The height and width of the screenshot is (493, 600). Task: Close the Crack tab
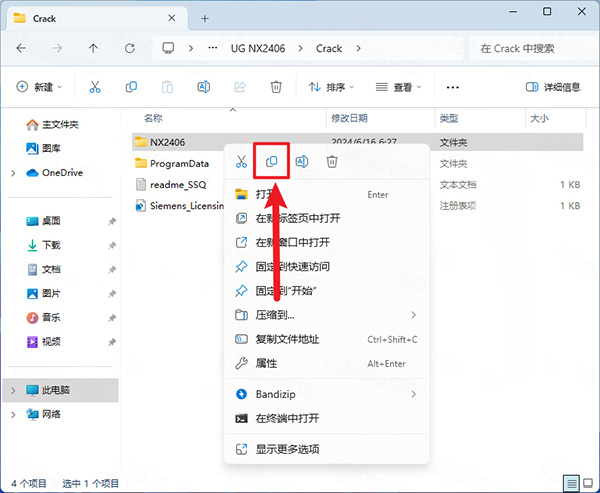pyautogui.click(x=172, y=18)
